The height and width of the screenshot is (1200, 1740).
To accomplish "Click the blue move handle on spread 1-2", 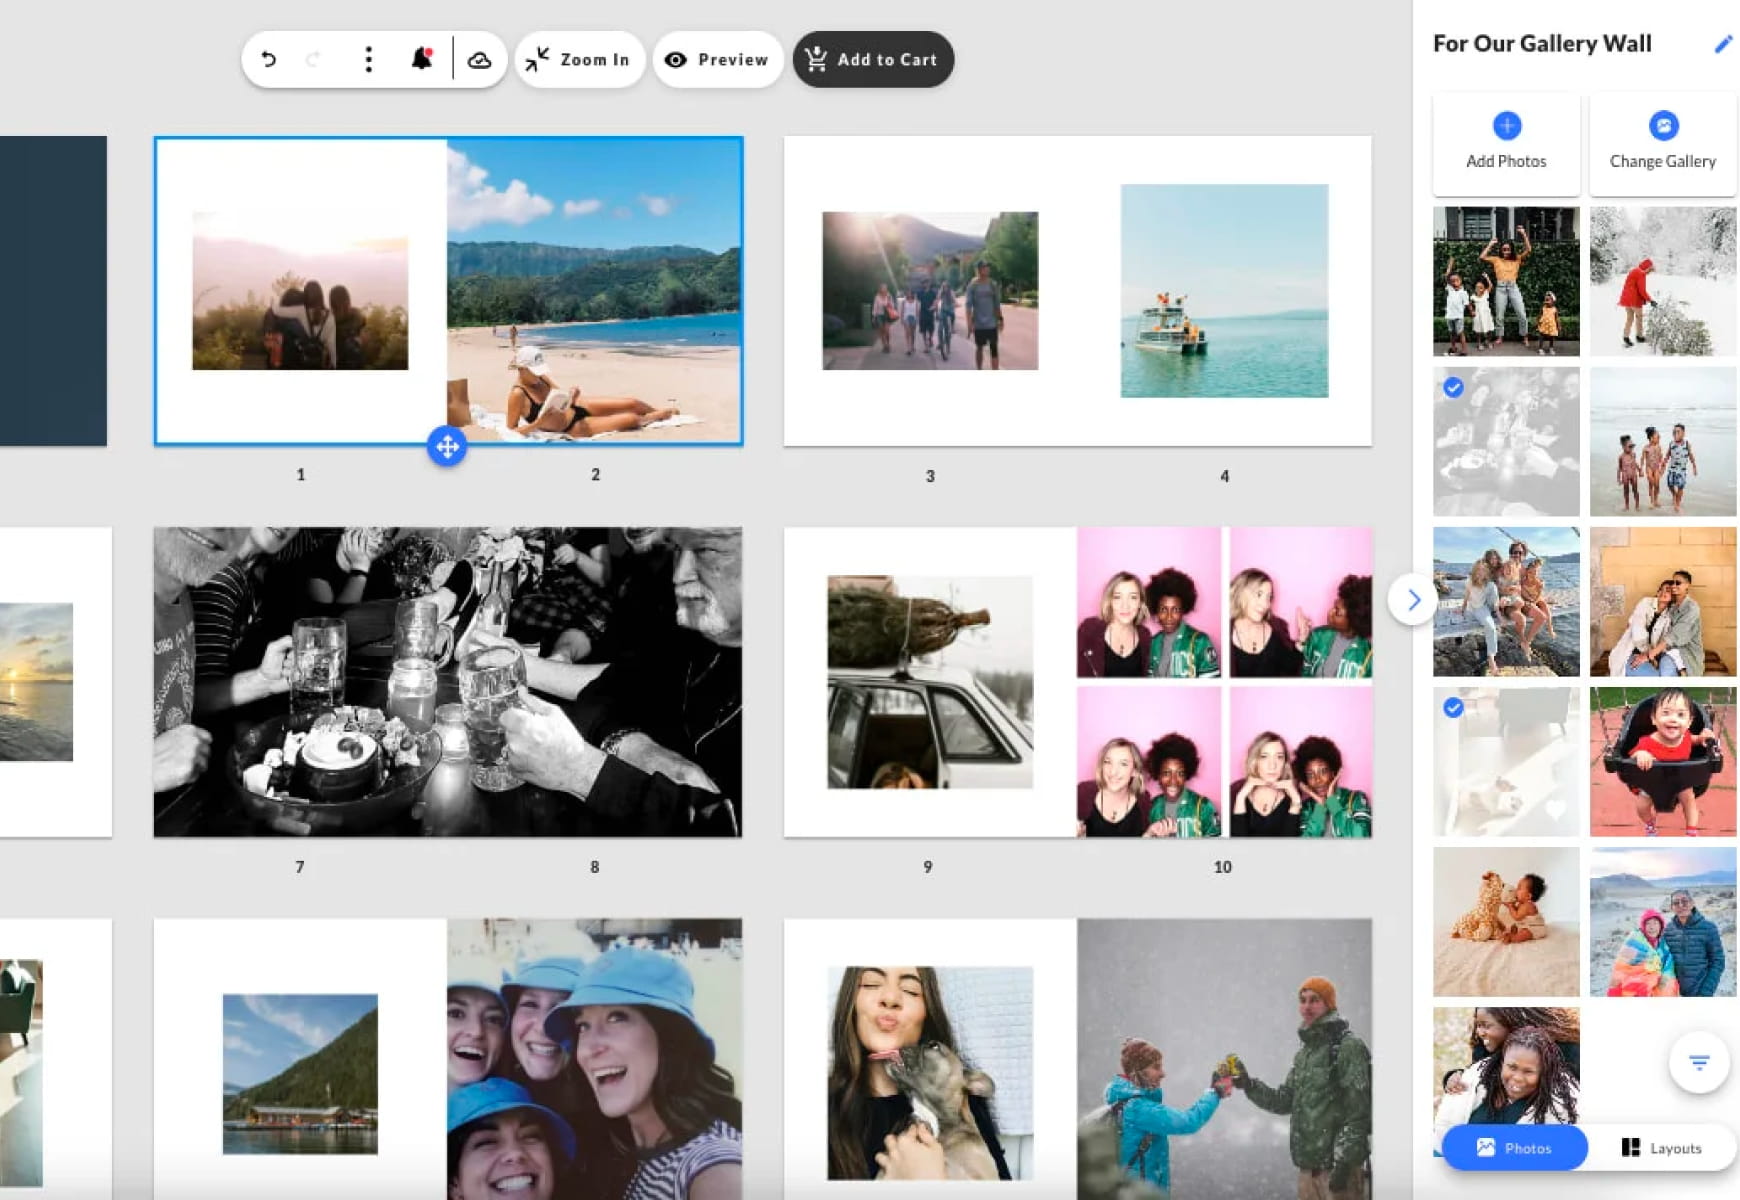I will [447, 446].
